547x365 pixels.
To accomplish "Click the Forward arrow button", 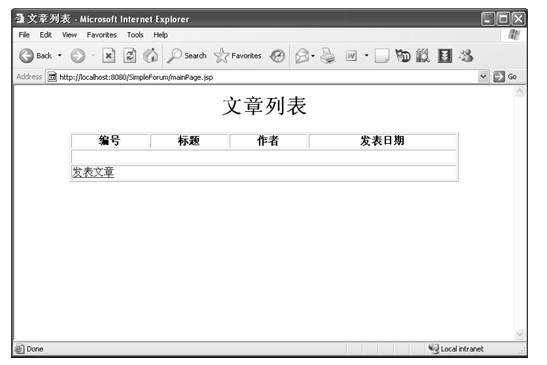I will click(77, 56).
